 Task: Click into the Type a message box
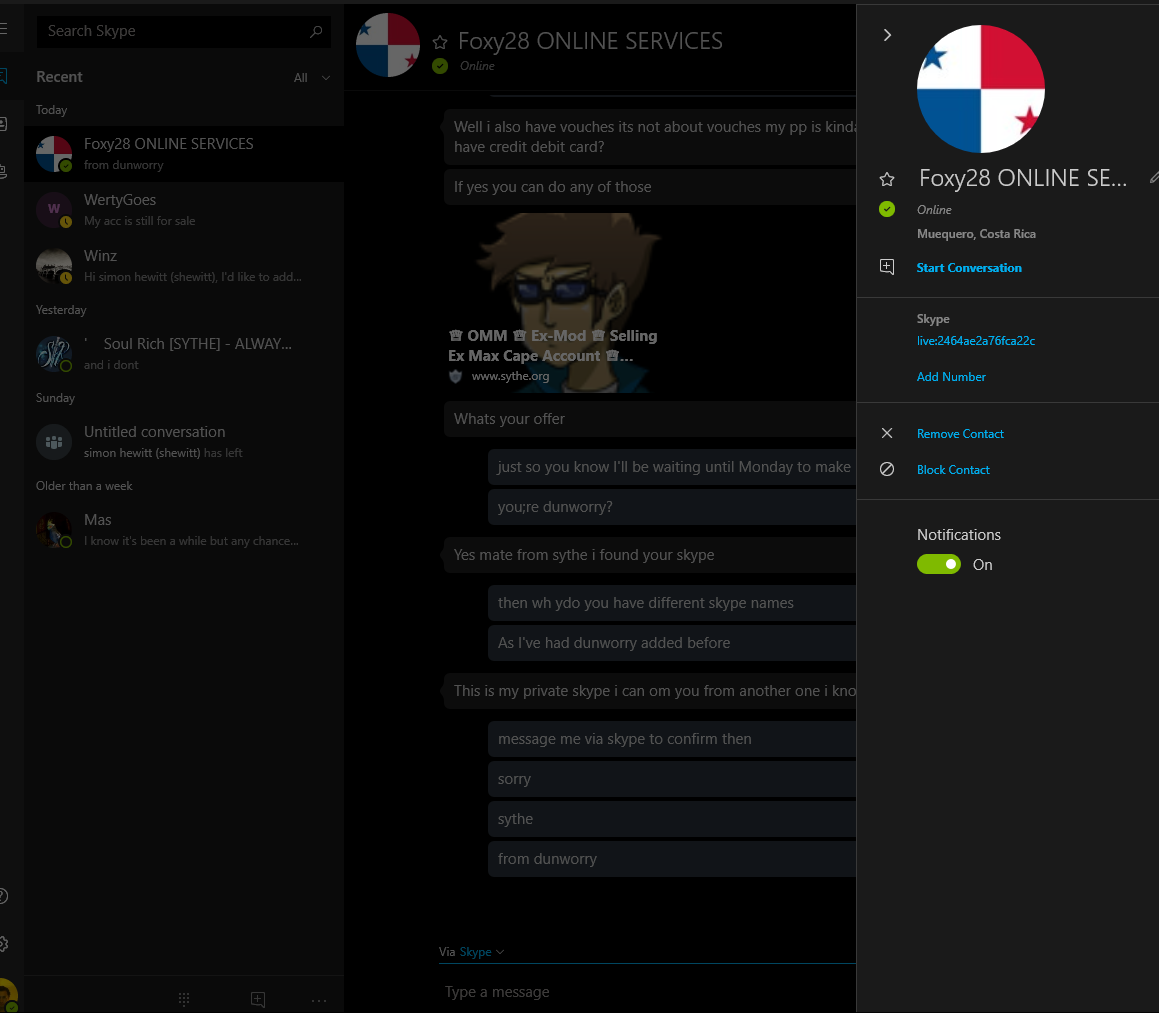(x=649, y=992)
